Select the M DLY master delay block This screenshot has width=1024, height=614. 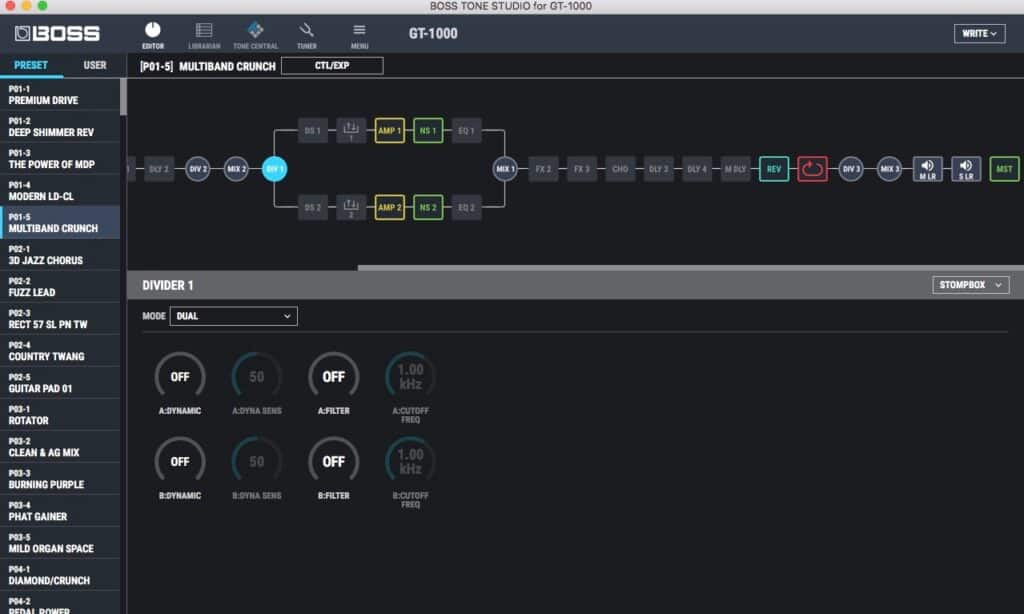[x=735, y=169]
